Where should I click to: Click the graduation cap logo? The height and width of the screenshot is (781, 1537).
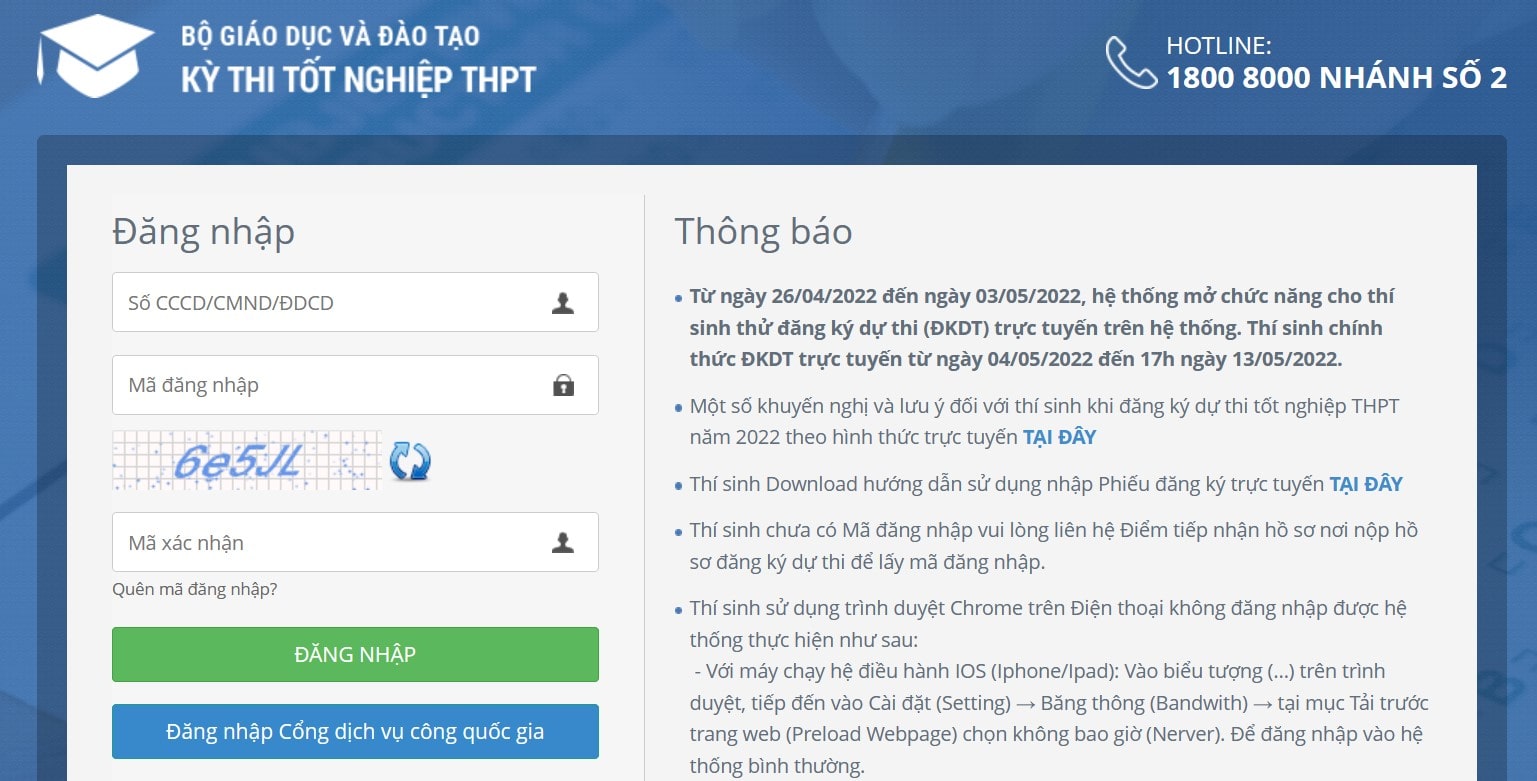pyautogui.click(x=95, y=57)
